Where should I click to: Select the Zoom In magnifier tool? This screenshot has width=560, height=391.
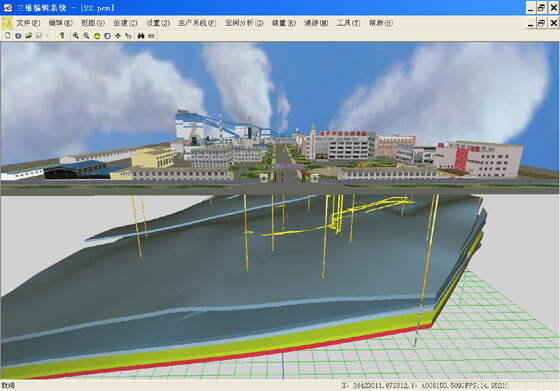[76, 36]
